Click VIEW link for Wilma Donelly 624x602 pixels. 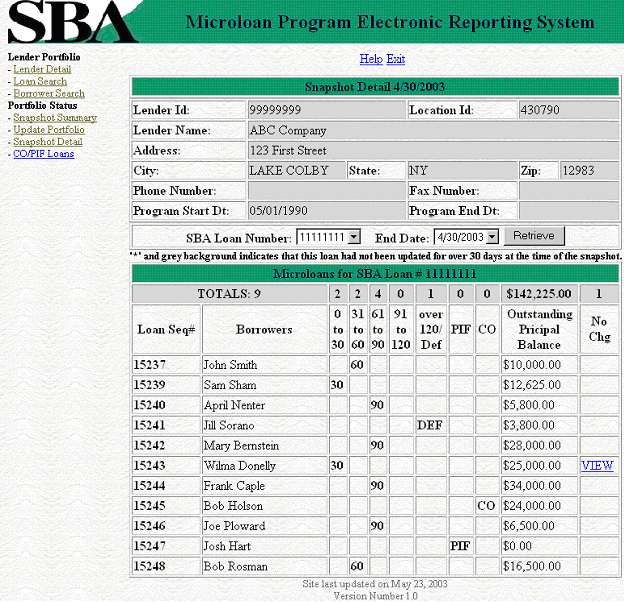pos(597,466)
